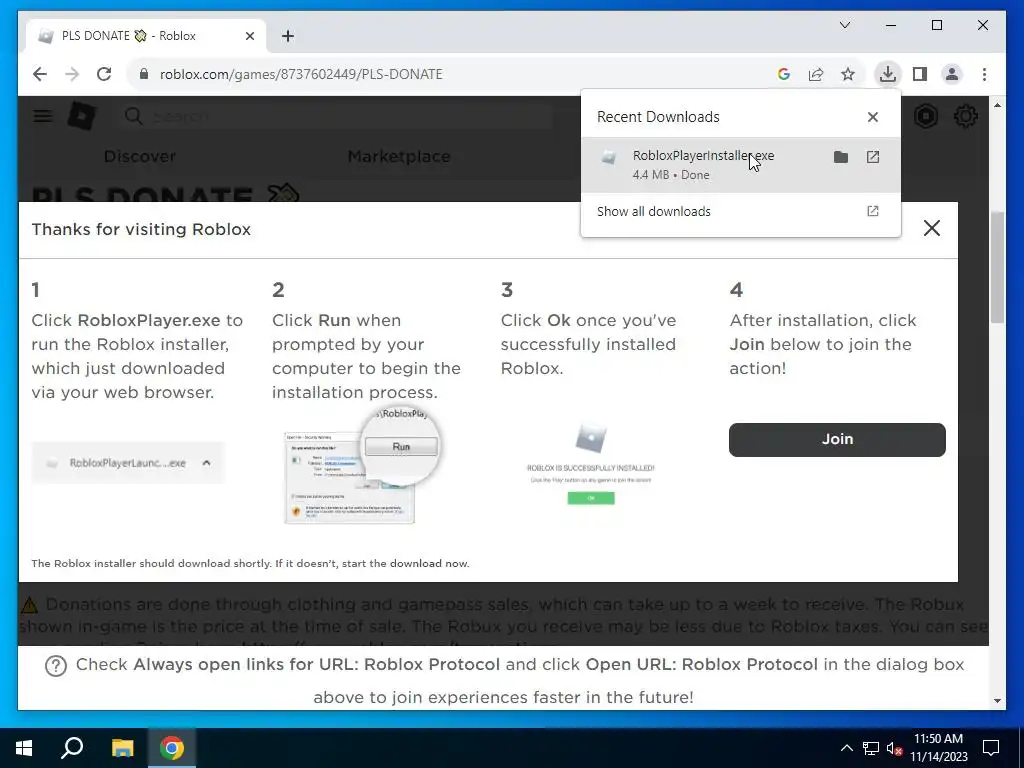Bookmark this tab with star icon
The width and height of the screenshot is (1024, 768).
848,74
